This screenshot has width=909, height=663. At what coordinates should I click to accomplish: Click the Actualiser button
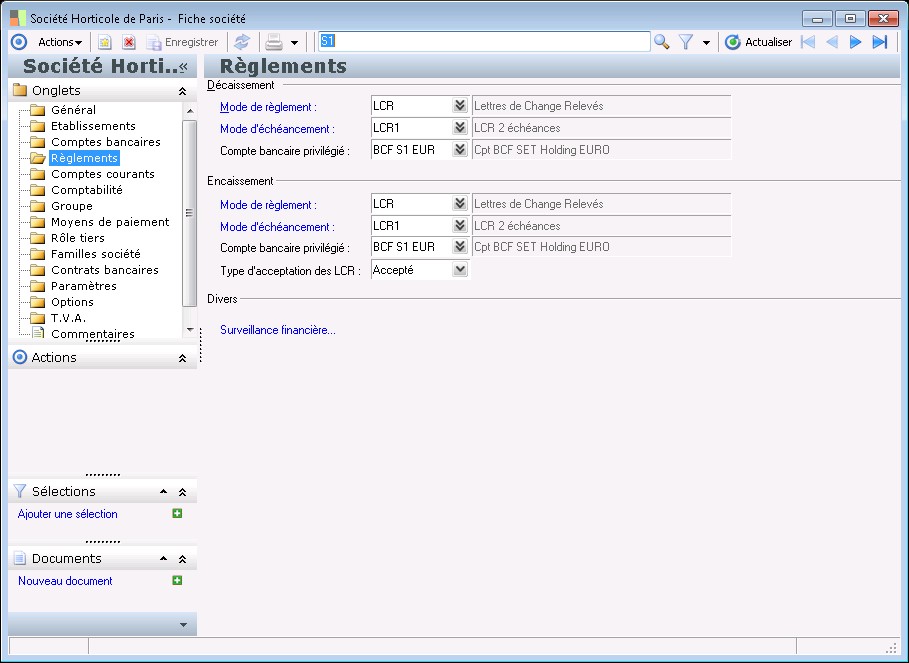pos(759,42)
